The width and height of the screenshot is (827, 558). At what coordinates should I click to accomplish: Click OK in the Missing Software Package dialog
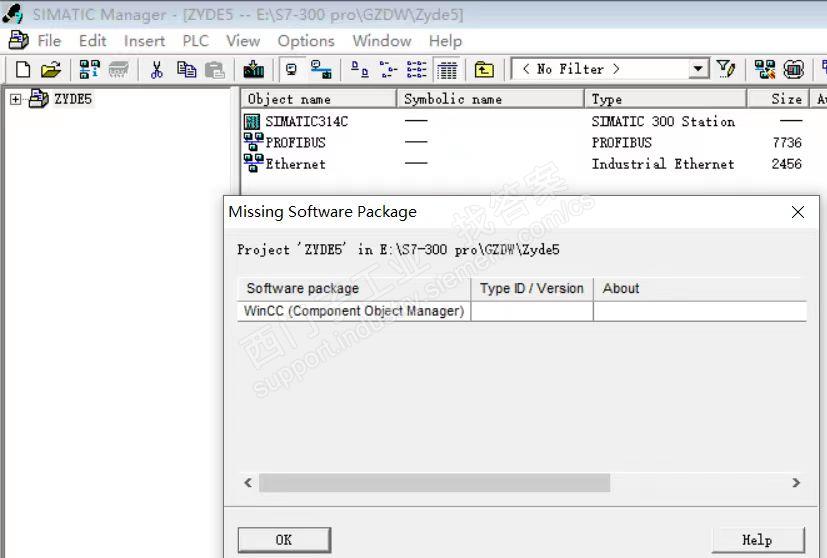284,540
